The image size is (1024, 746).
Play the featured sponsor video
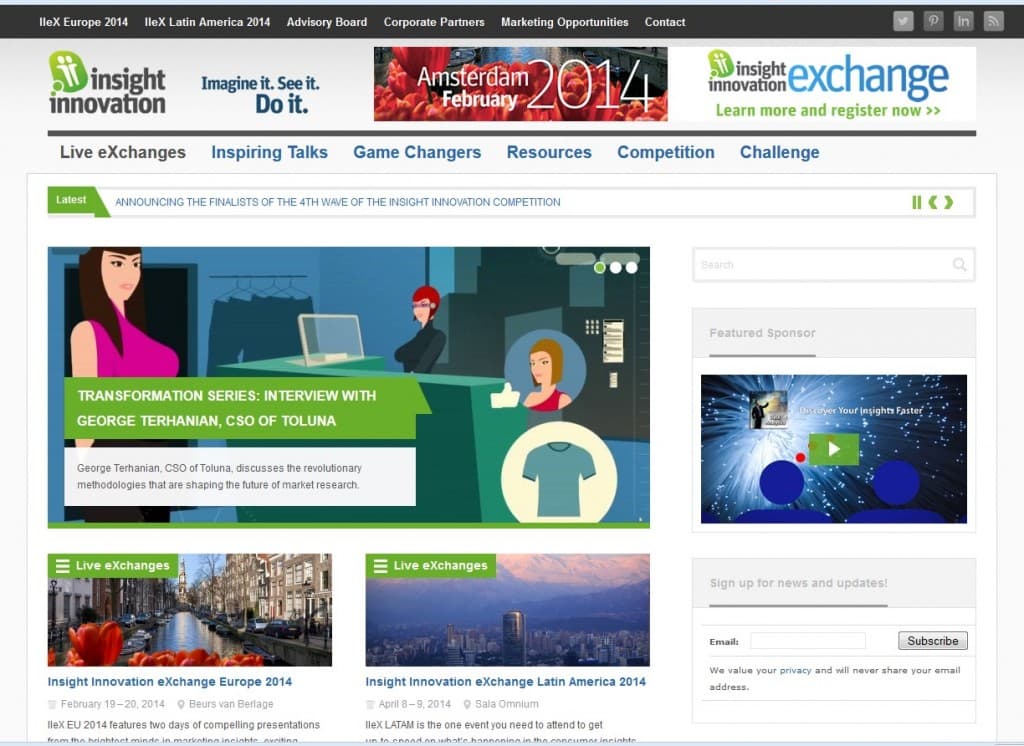pyautogui.click(x=833, y=449)
